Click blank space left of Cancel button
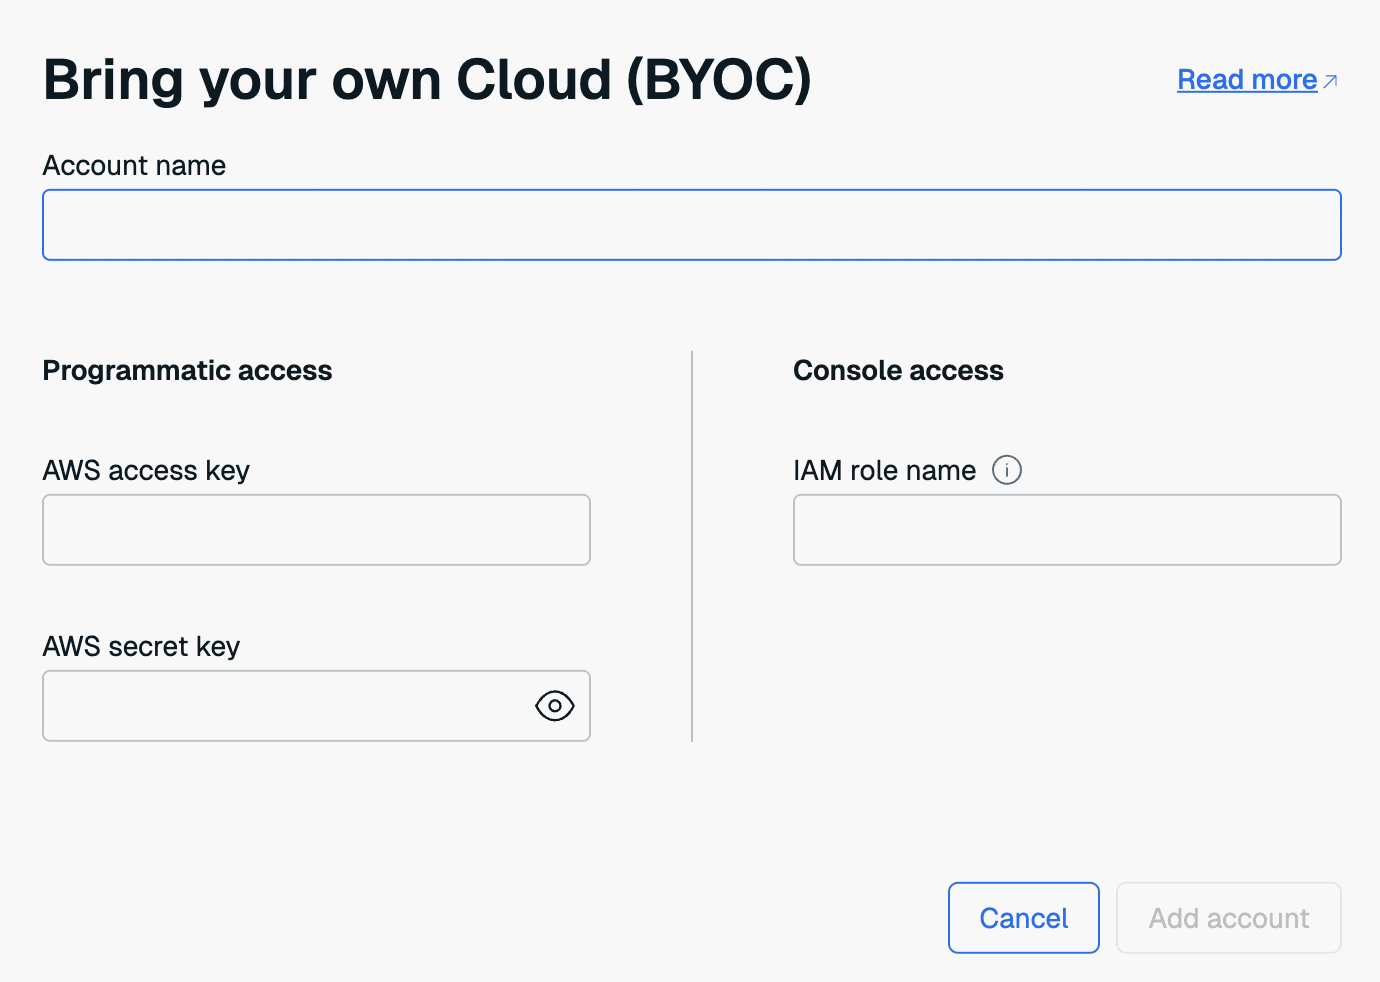 600,918
